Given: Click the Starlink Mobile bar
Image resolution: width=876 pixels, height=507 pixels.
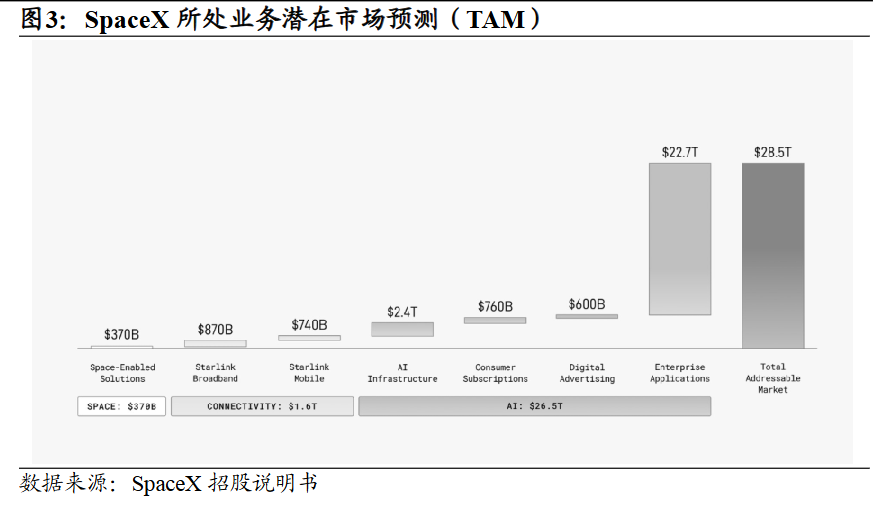Looking at the screenshot, I should pyautogui.click(x=310, y=338).
